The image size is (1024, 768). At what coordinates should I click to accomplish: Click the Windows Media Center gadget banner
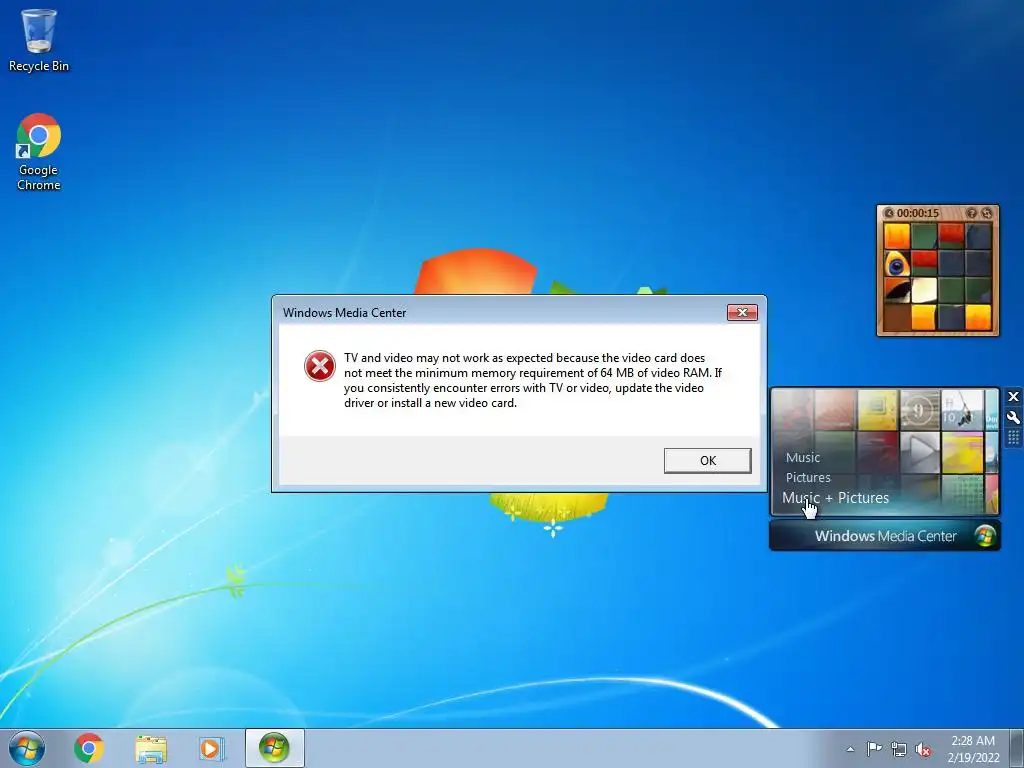coord(884,536)
